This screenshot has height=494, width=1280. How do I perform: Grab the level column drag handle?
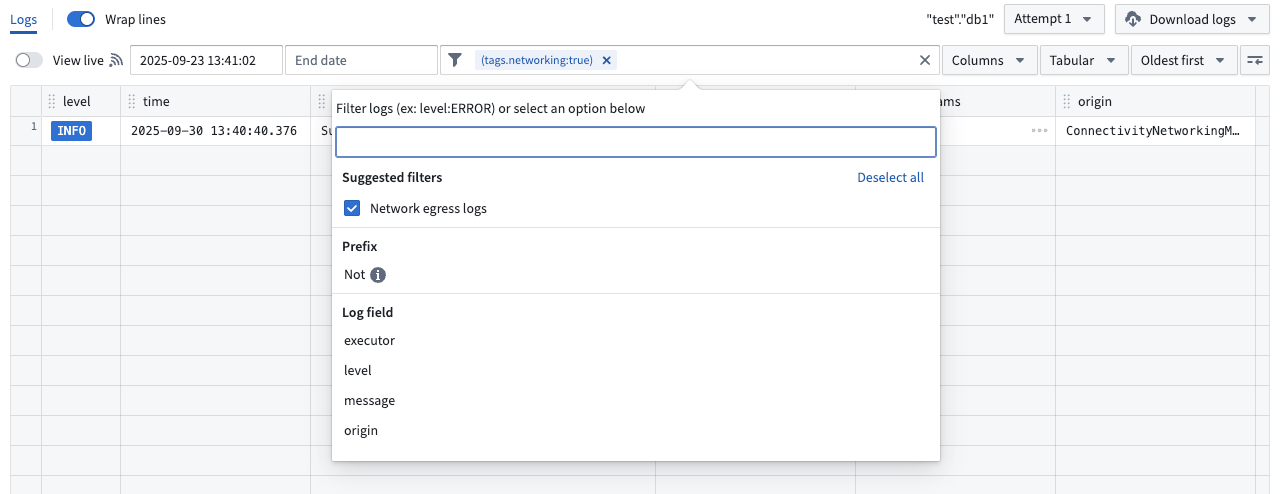tap(52, 101)
